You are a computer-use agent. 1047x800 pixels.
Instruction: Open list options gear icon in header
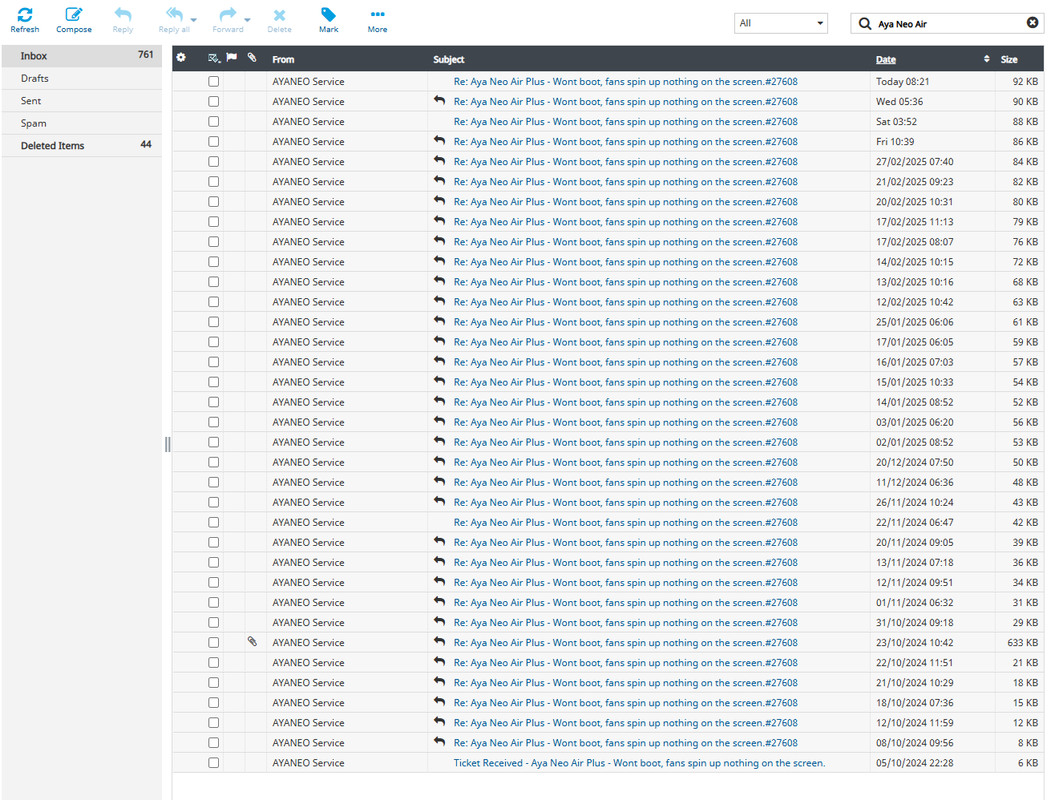click(x=181, y=58)
